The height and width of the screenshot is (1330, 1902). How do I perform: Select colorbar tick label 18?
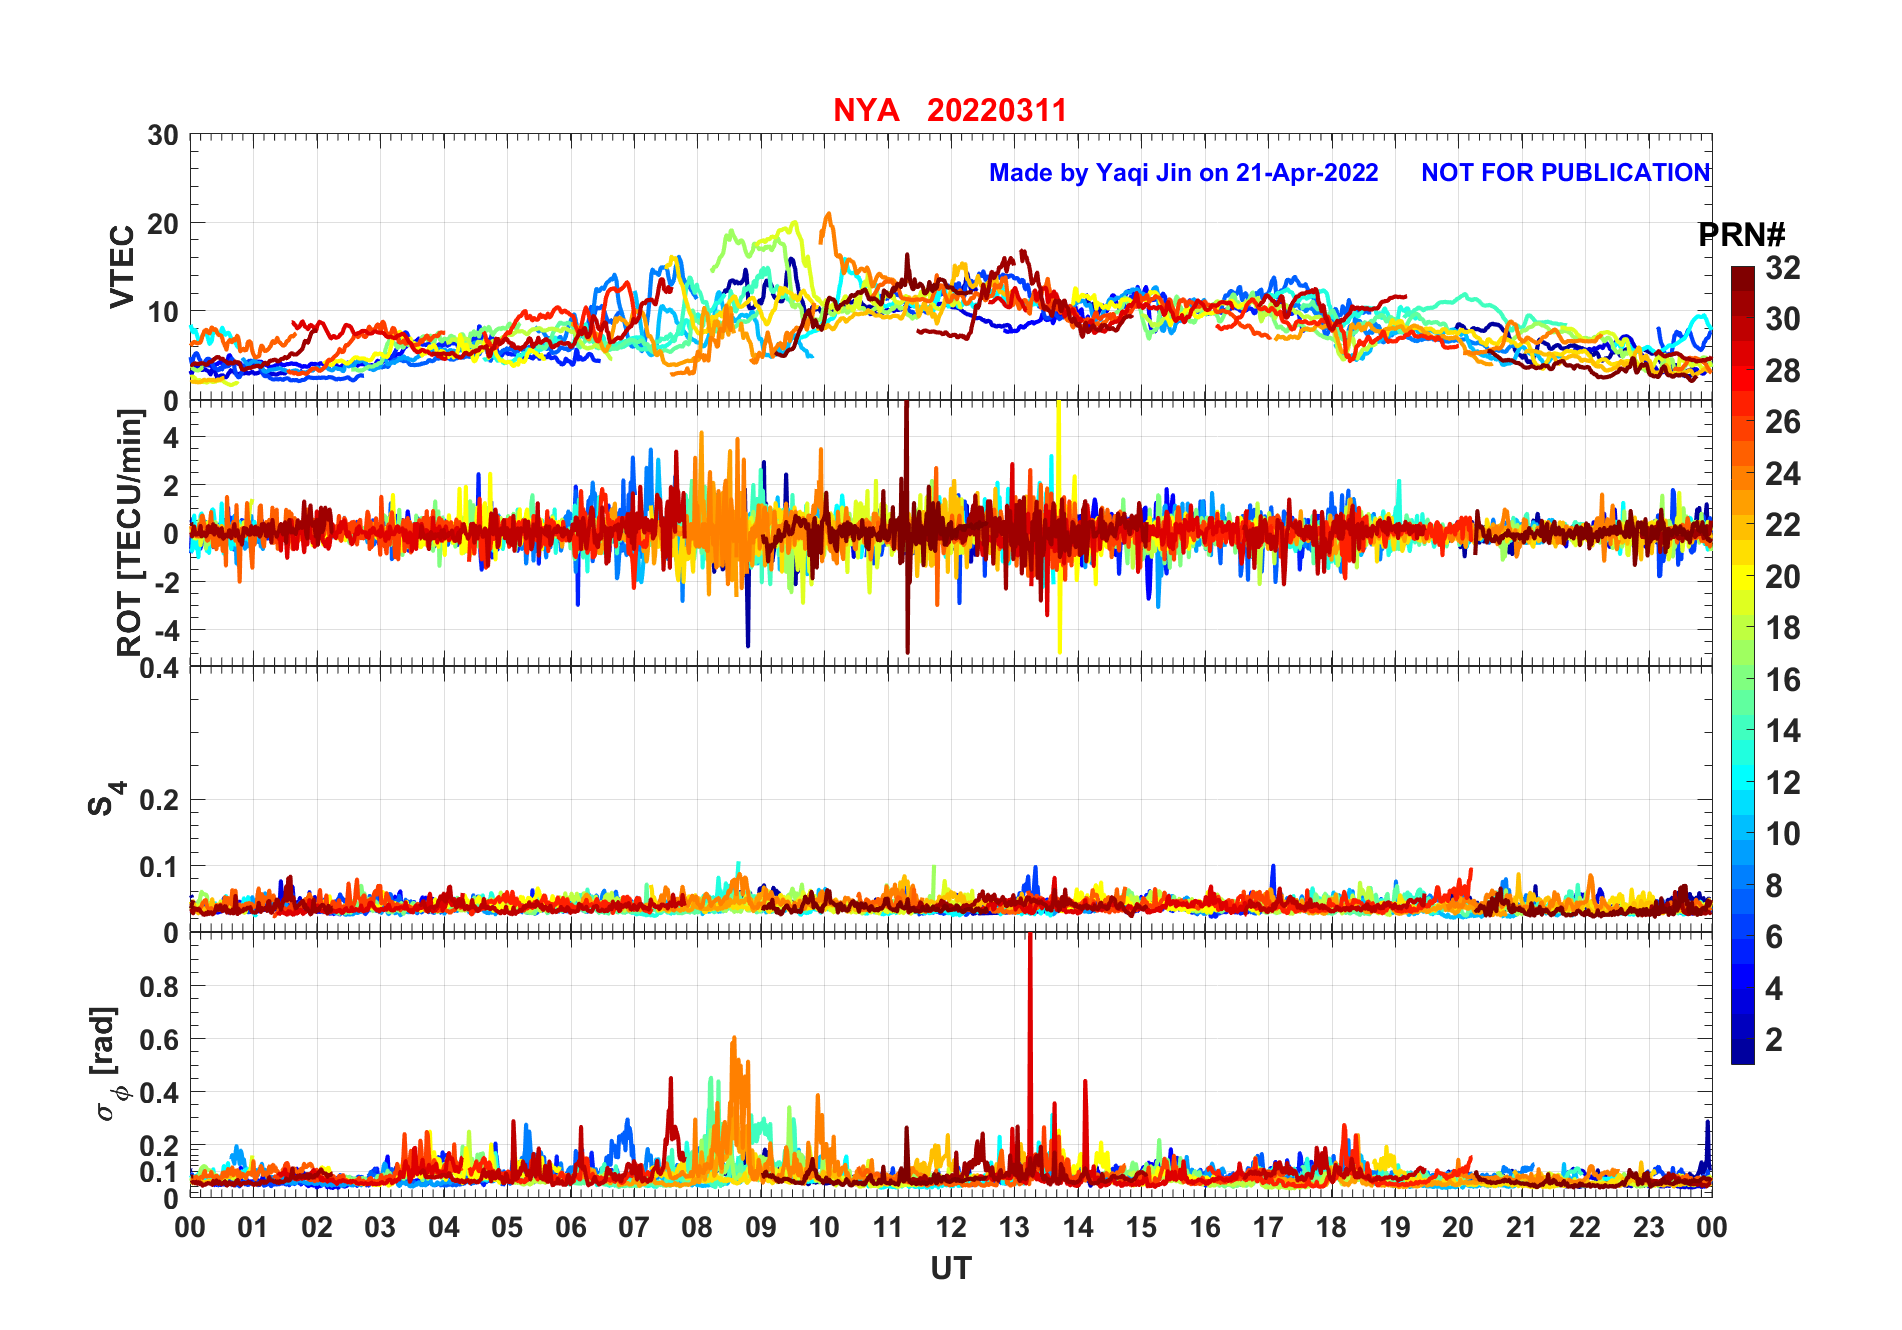pyautogui.click(x=1782, y=628)
